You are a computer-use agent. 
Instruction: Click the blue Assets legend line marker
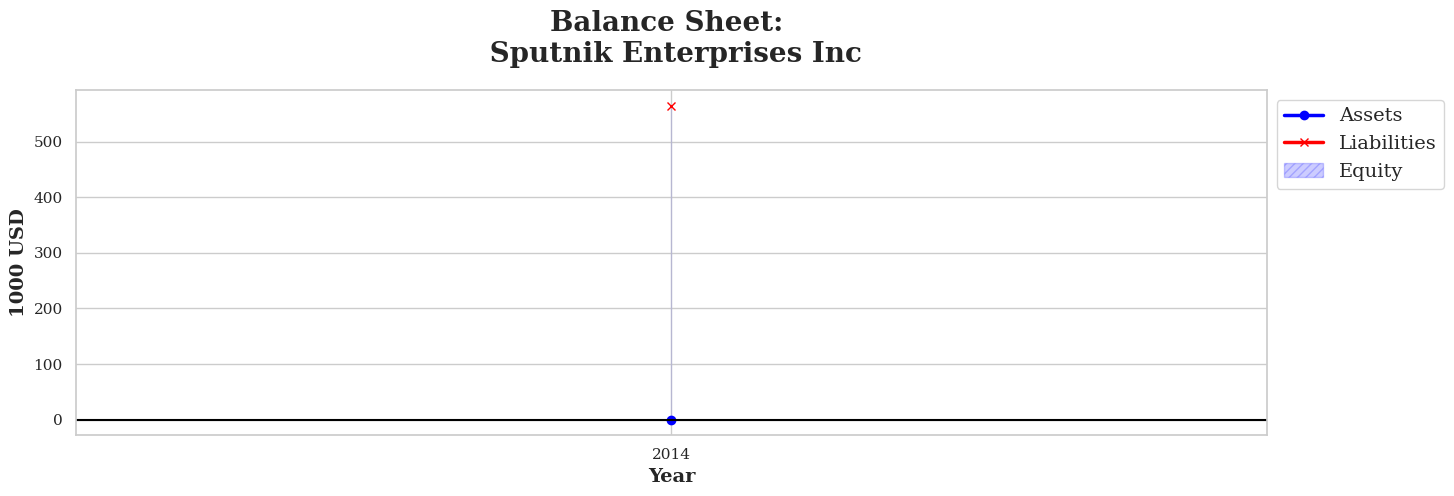click(x=1304, y=116)
